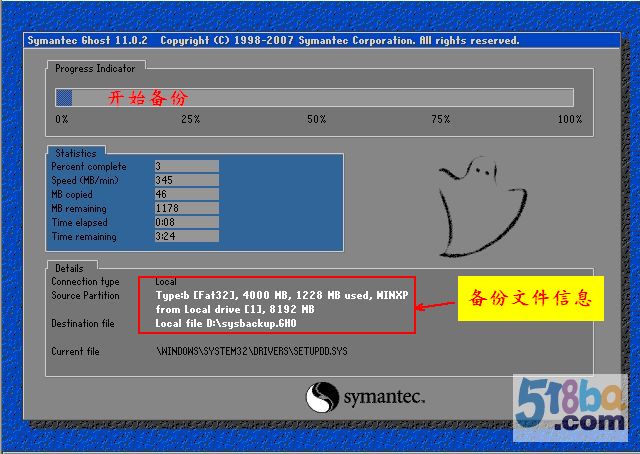The image size is (640, 454).
Task: Select the Percent complete value 3
Action: (187, 166)
